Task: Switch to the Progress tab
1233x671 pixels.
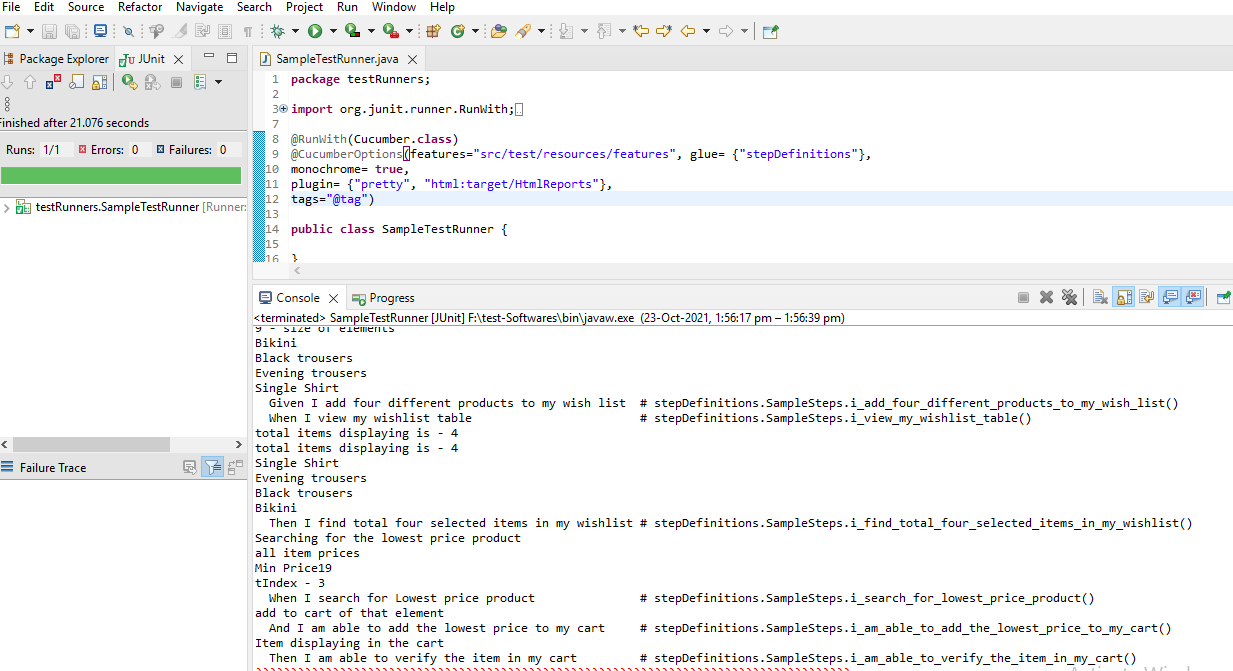Action: pos(382,298)
